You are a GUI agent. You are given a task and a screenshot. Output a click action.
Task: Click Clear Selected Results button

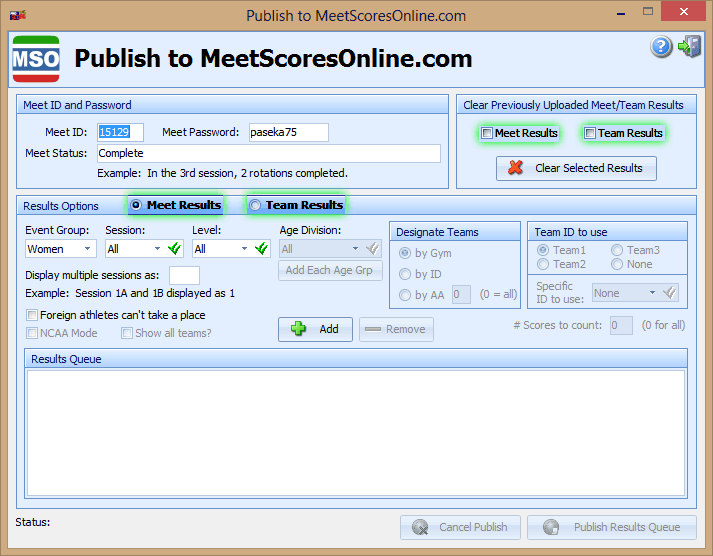pyautogui.click(x=576, y=168)
